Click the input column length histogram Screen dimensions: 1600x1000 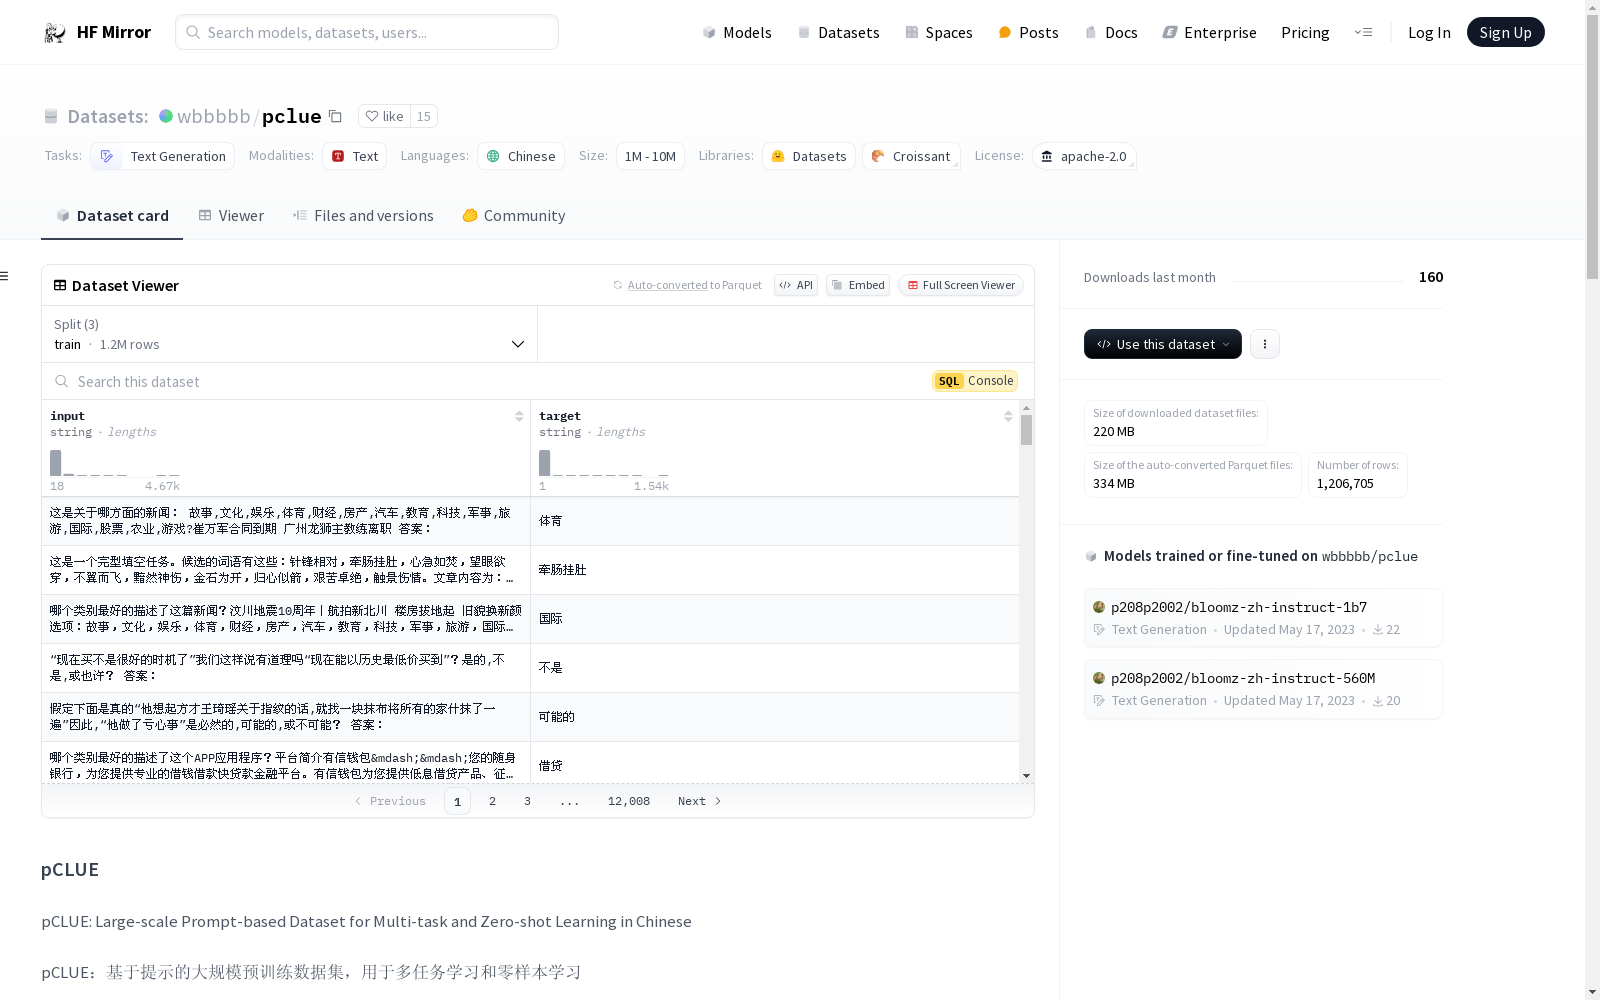click(115, 463)
